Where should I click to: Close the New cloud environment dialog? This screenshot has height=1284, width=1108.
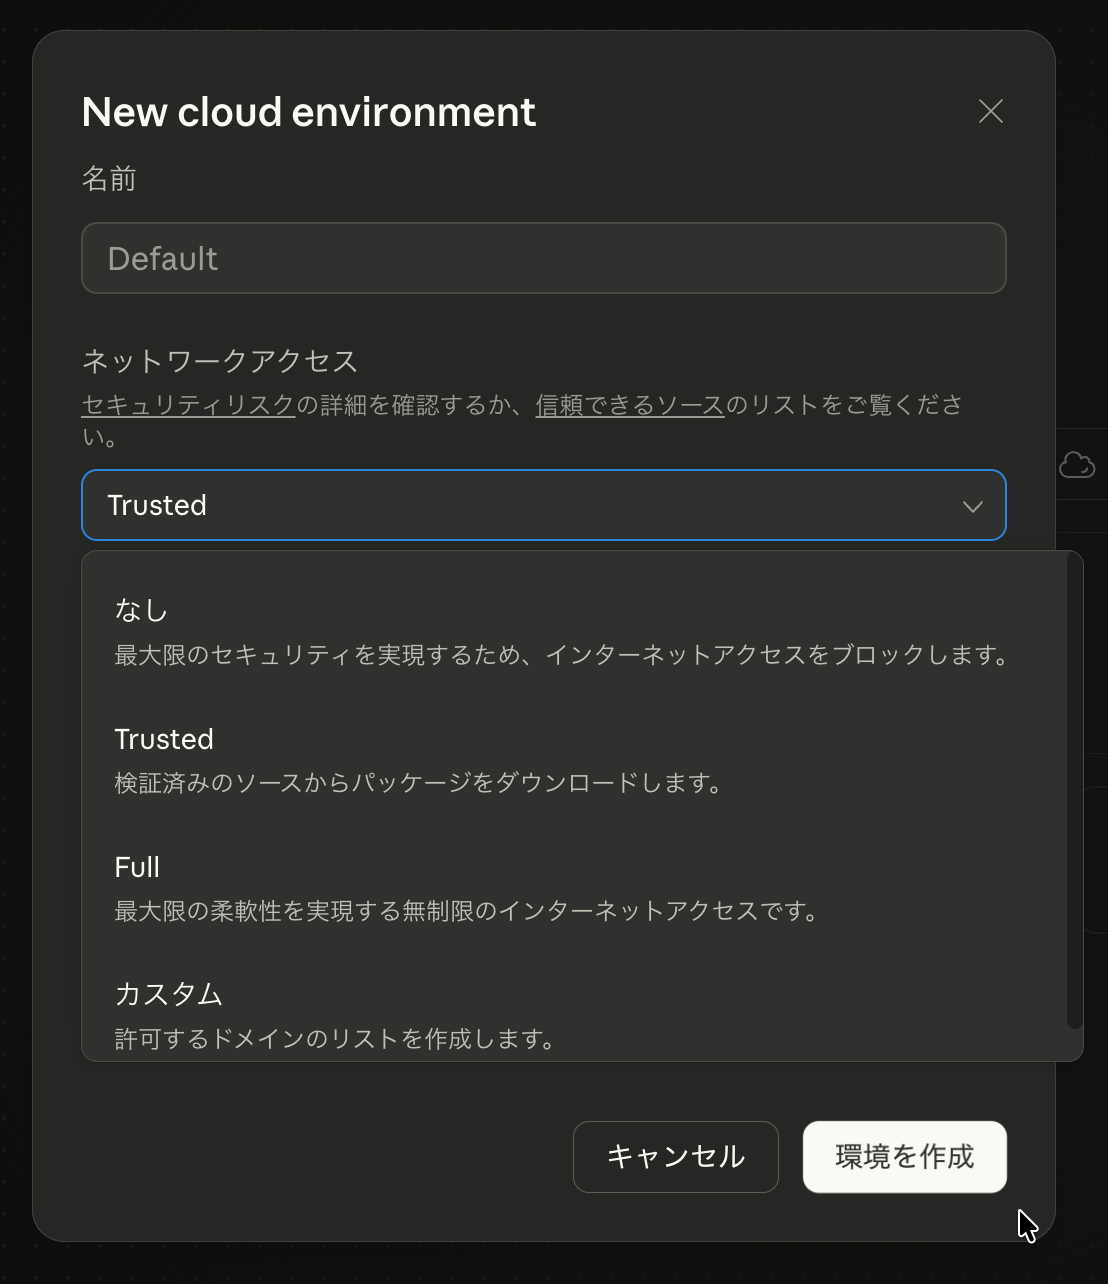point(990,111)
